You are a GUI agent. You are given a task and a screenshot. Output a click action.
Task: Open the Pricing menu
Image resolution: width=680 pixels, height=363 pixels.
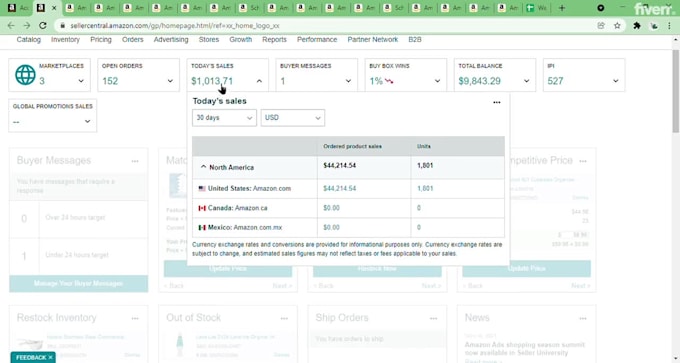coord(101,39)
